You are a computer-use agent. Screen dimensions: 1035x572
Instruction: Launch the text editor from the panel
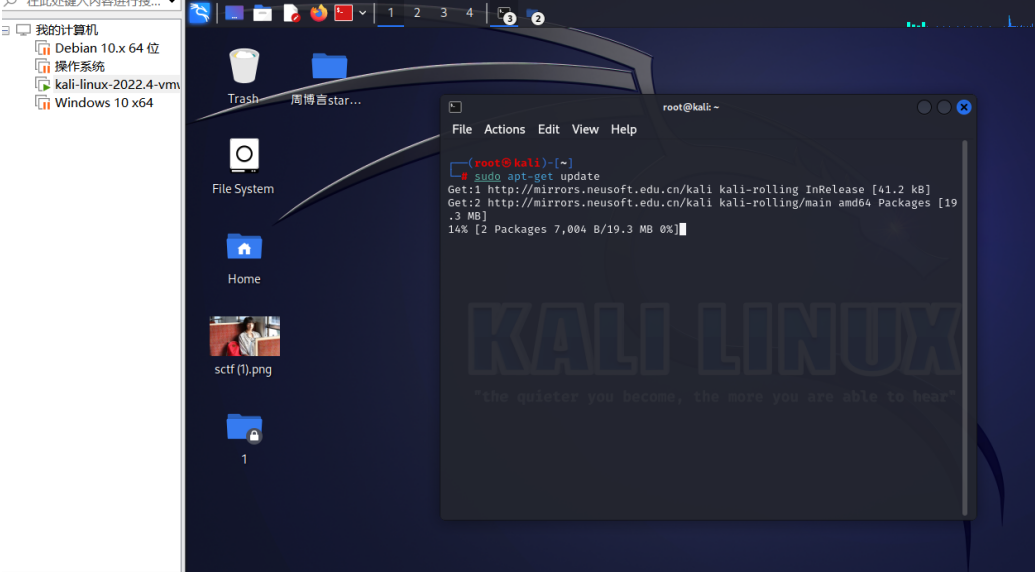click(291, 13)
